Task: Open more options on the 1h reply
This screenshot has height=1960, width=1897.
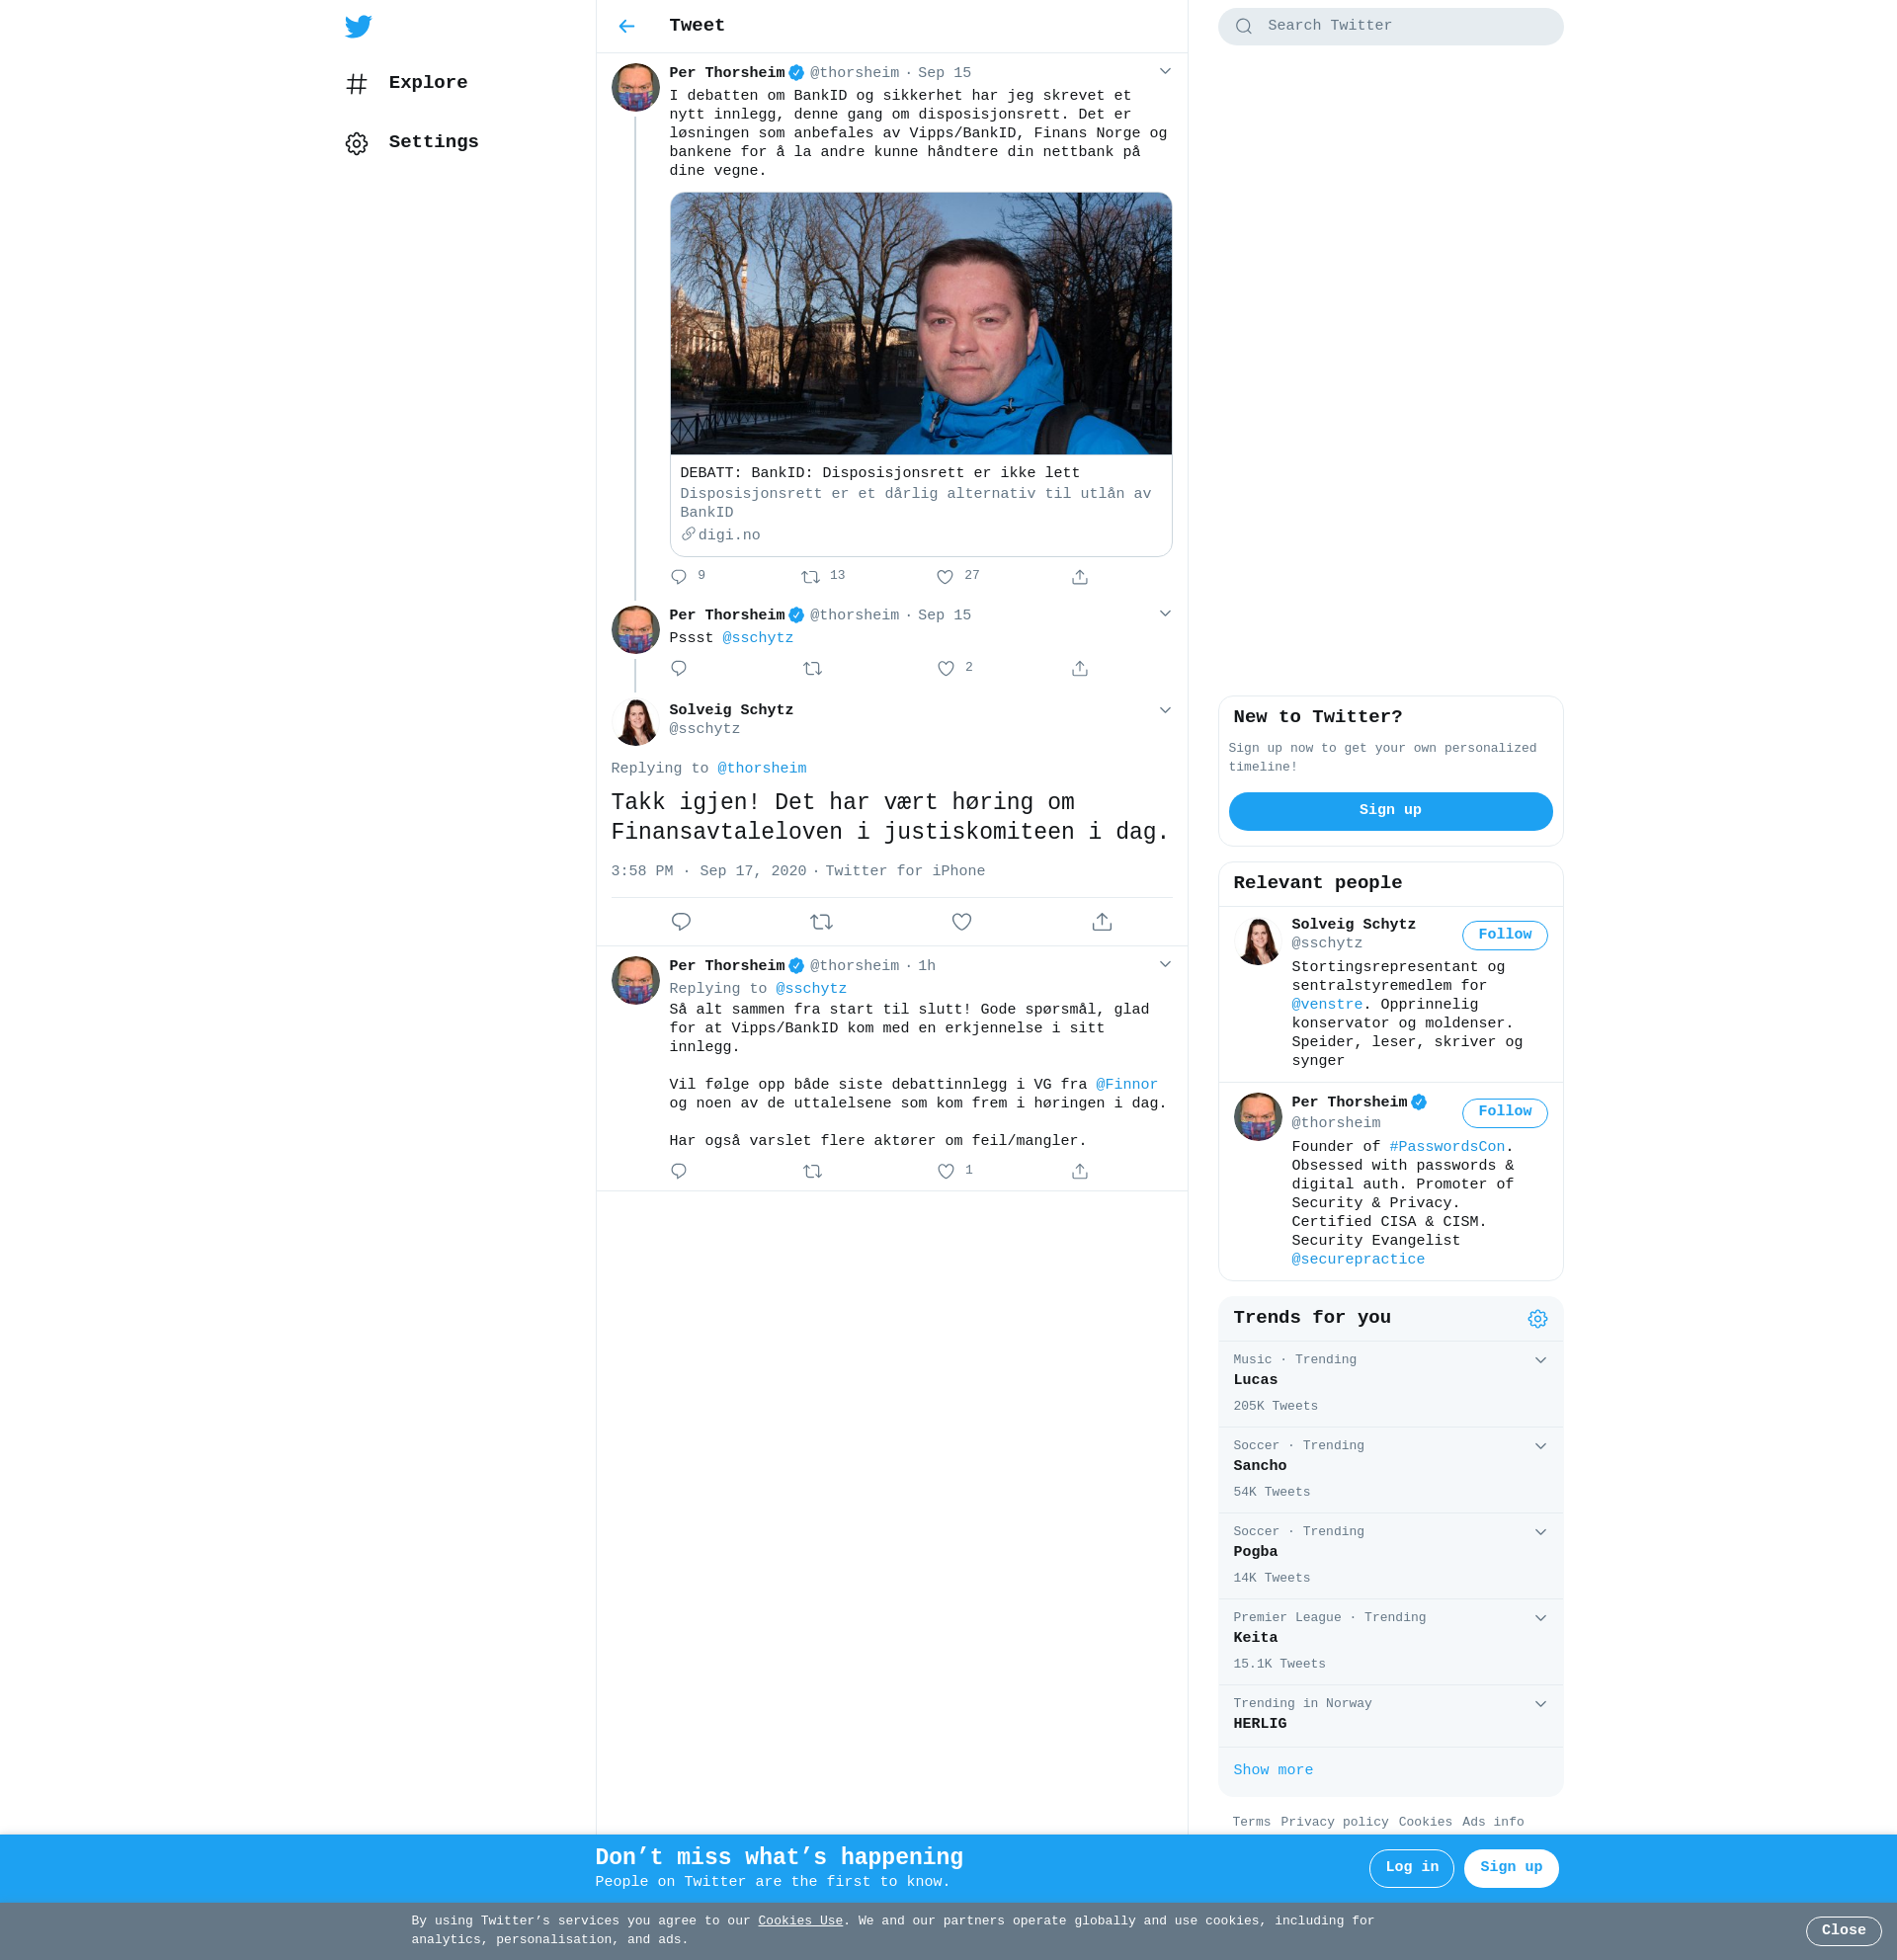Action: coord(1165,964)
